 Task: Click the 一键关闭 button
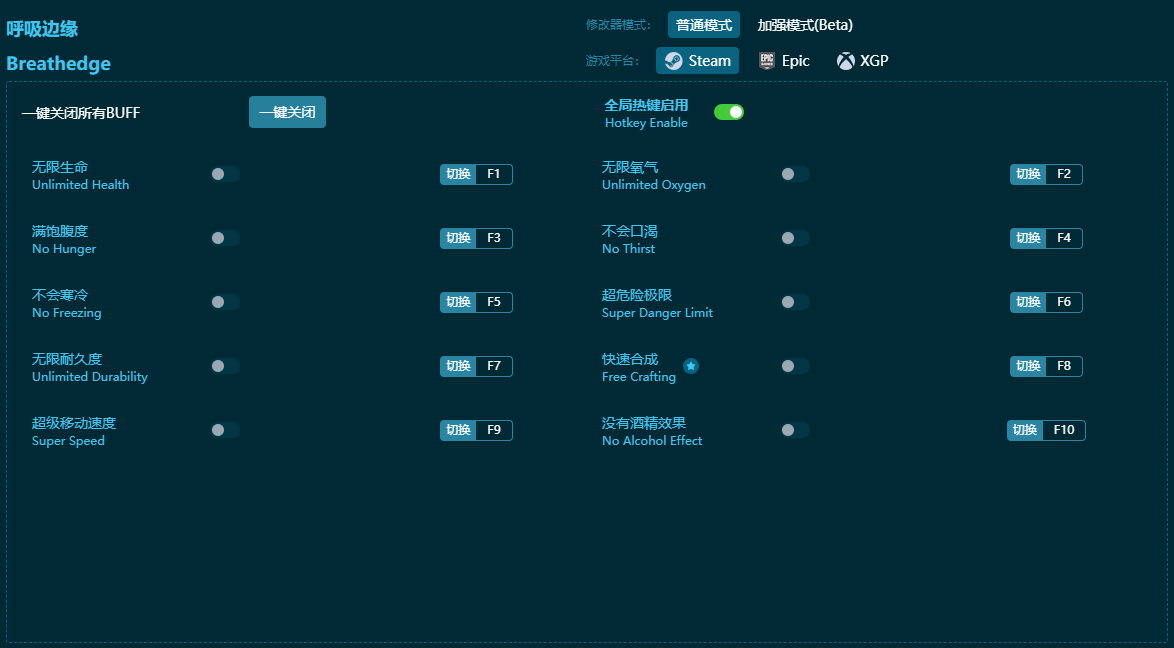tap(288, 112)
